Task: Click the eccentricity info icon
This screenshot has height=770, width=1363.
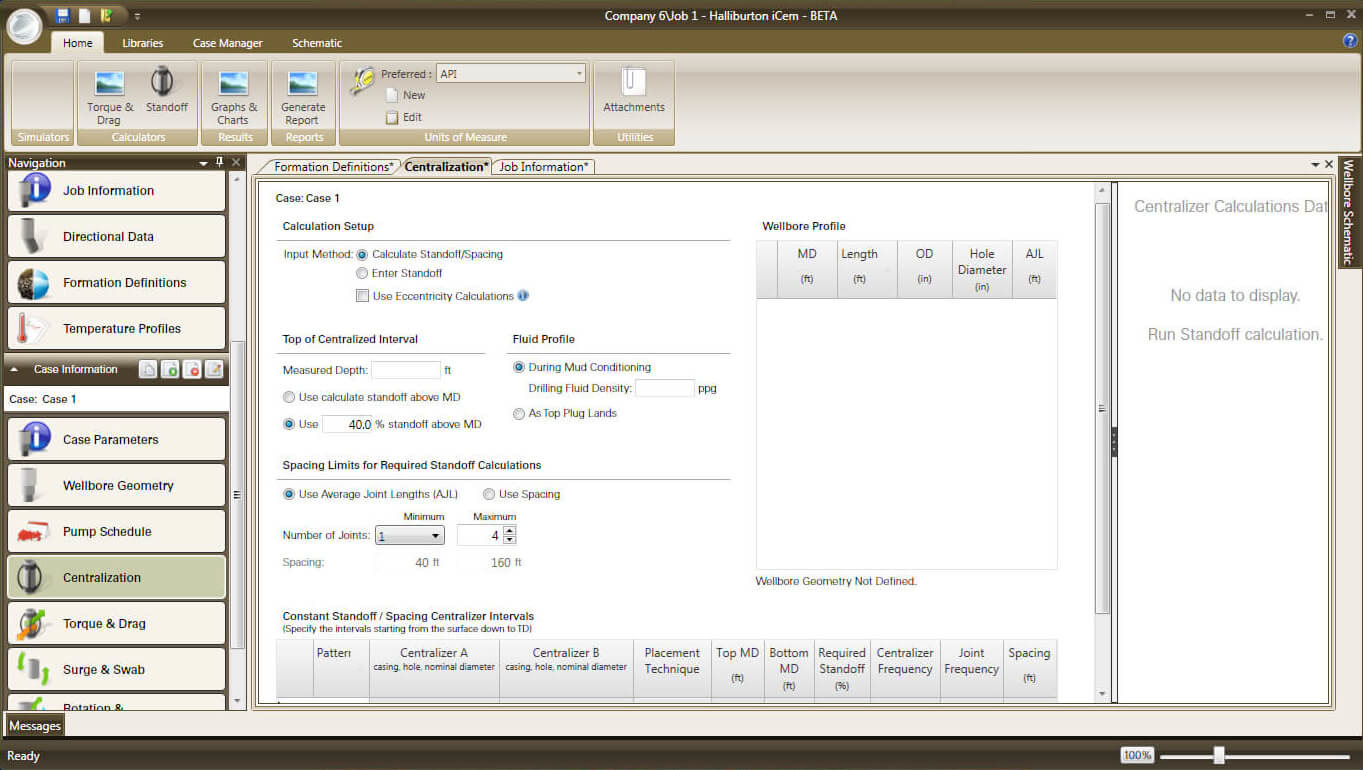Action: pyautogui.click(x=523, y=296)
